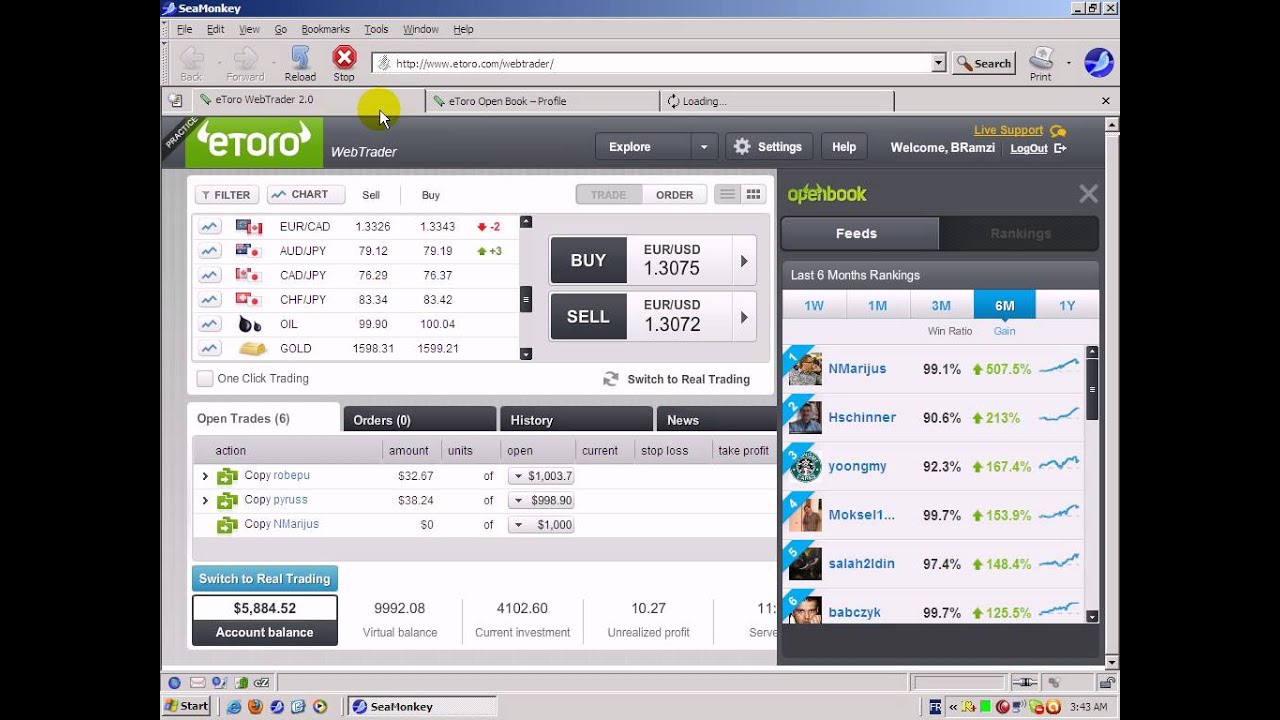Viewport: 1280px width, 720px height.
Task: Open chart icon for CAD/JPY row
Action: [209, 275]
